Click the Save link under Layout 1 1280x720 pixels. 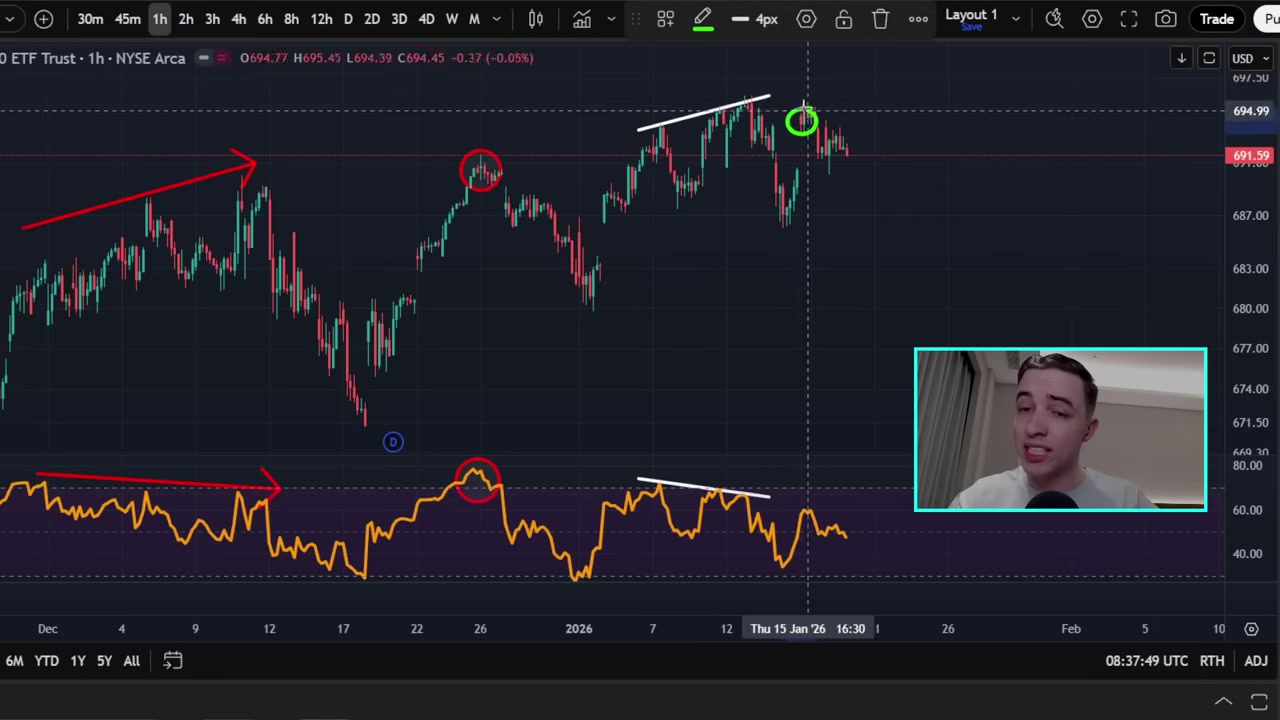(x=971, y=27)
